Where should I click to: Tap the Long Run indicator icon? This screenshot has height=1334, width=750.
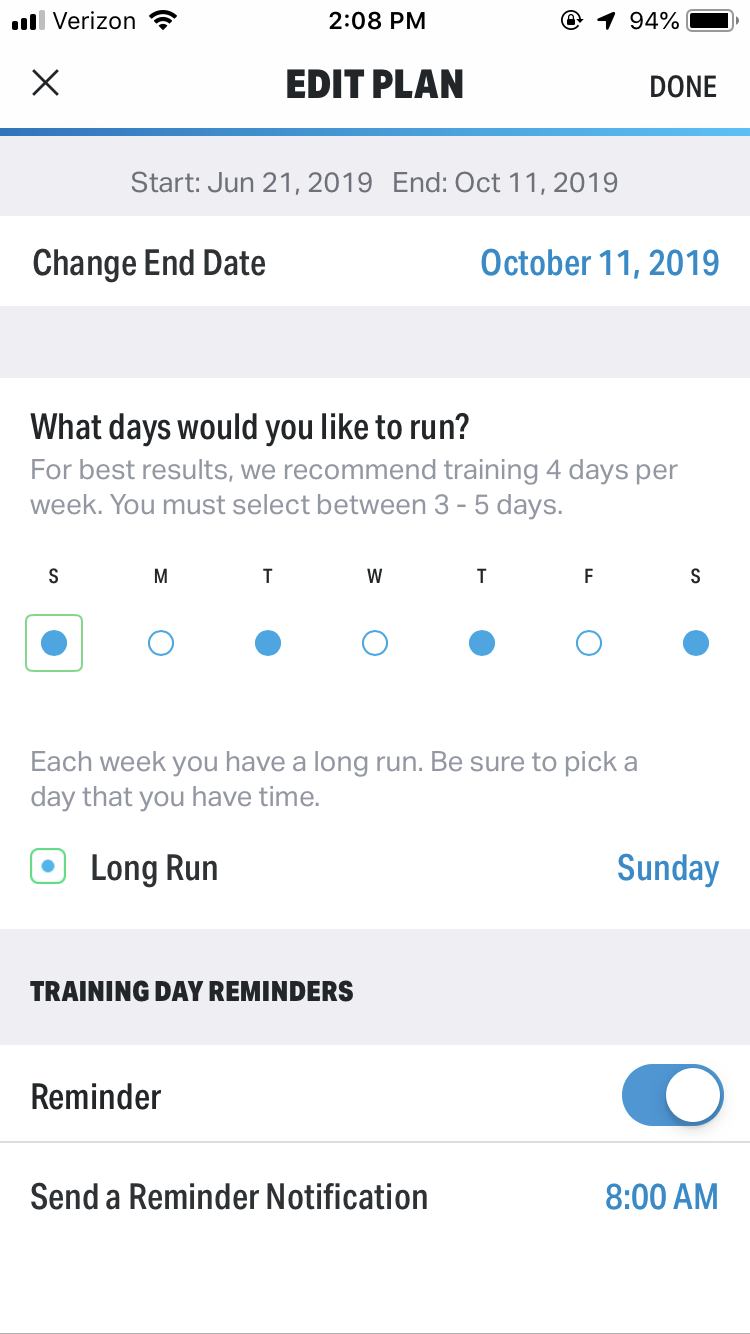pyautogui.click(x=48, y=867)
